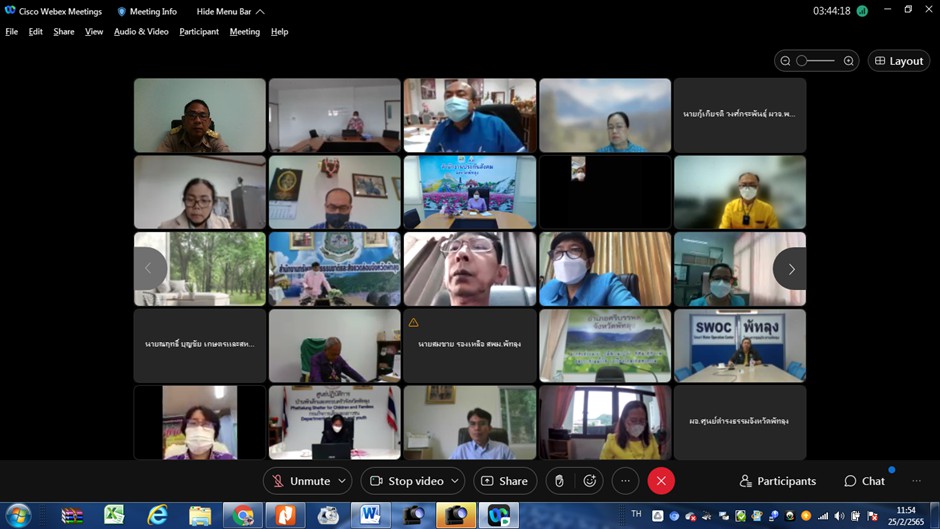The width and height of the screenshot is (940, 529).
Task: Open the Participant menu
Action: [199, 32]
